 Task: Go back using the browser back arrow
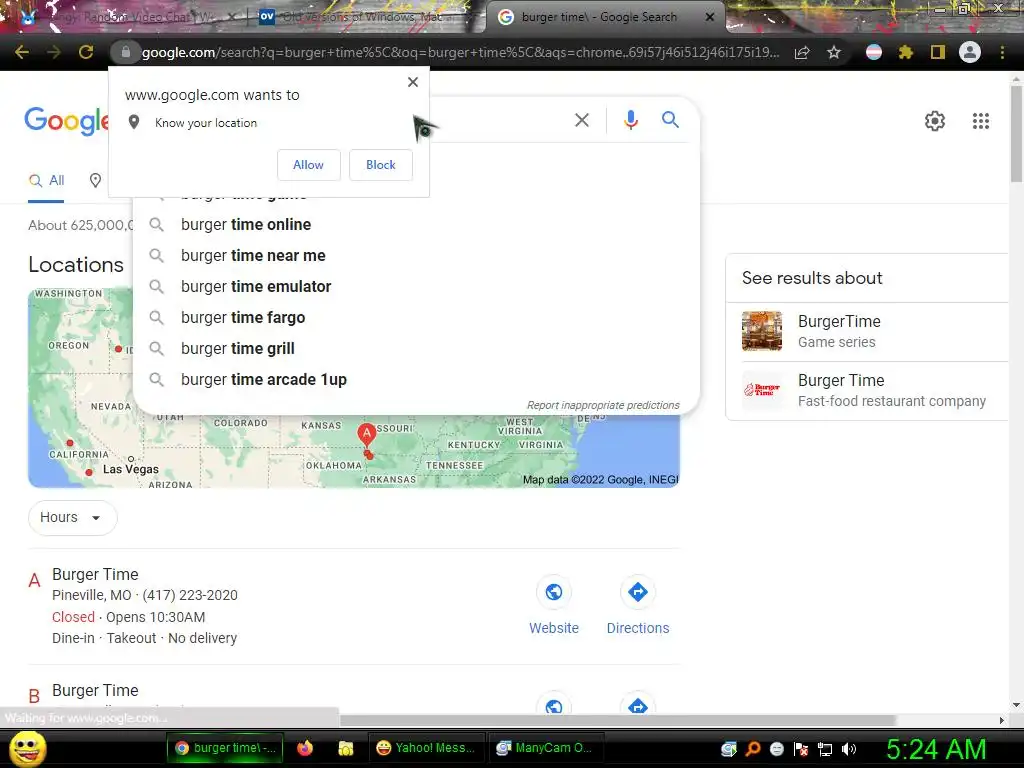point(22,52)
